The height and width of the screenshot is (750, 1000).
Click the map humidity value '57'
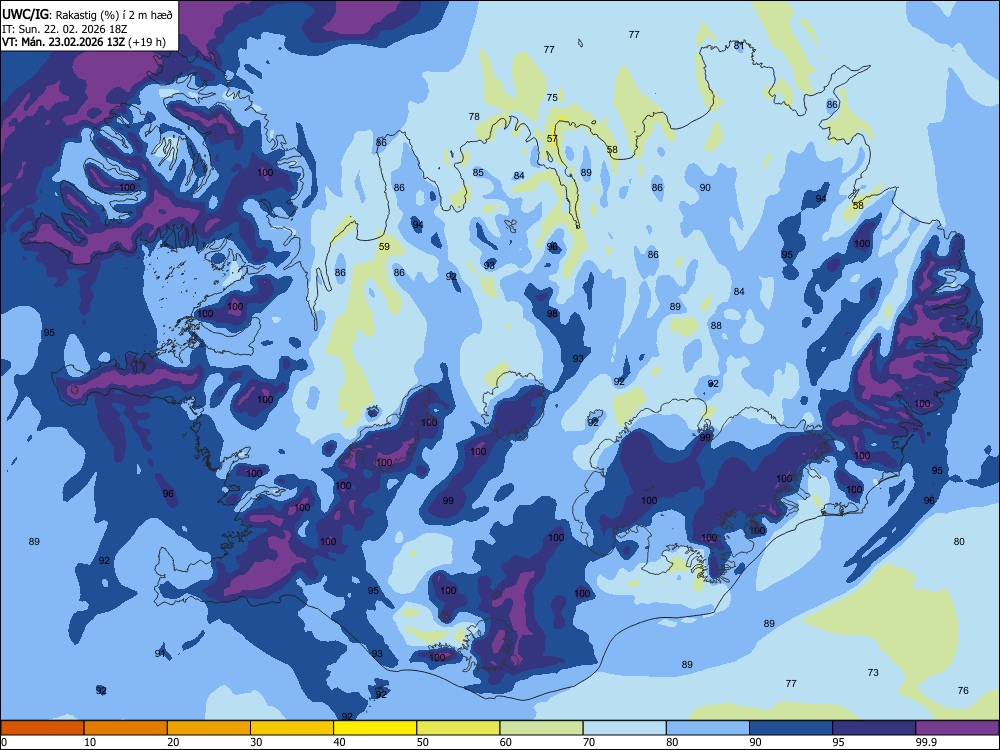[x=552, y=138]
